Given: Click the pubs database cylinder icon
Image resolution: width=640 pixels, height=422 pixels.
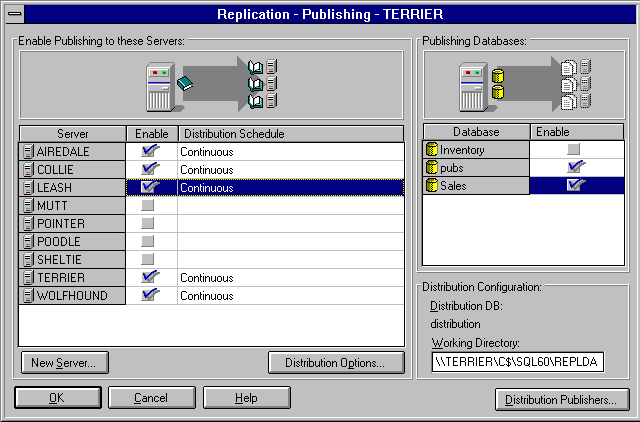Looking at the screenshot, I should 432,168.
